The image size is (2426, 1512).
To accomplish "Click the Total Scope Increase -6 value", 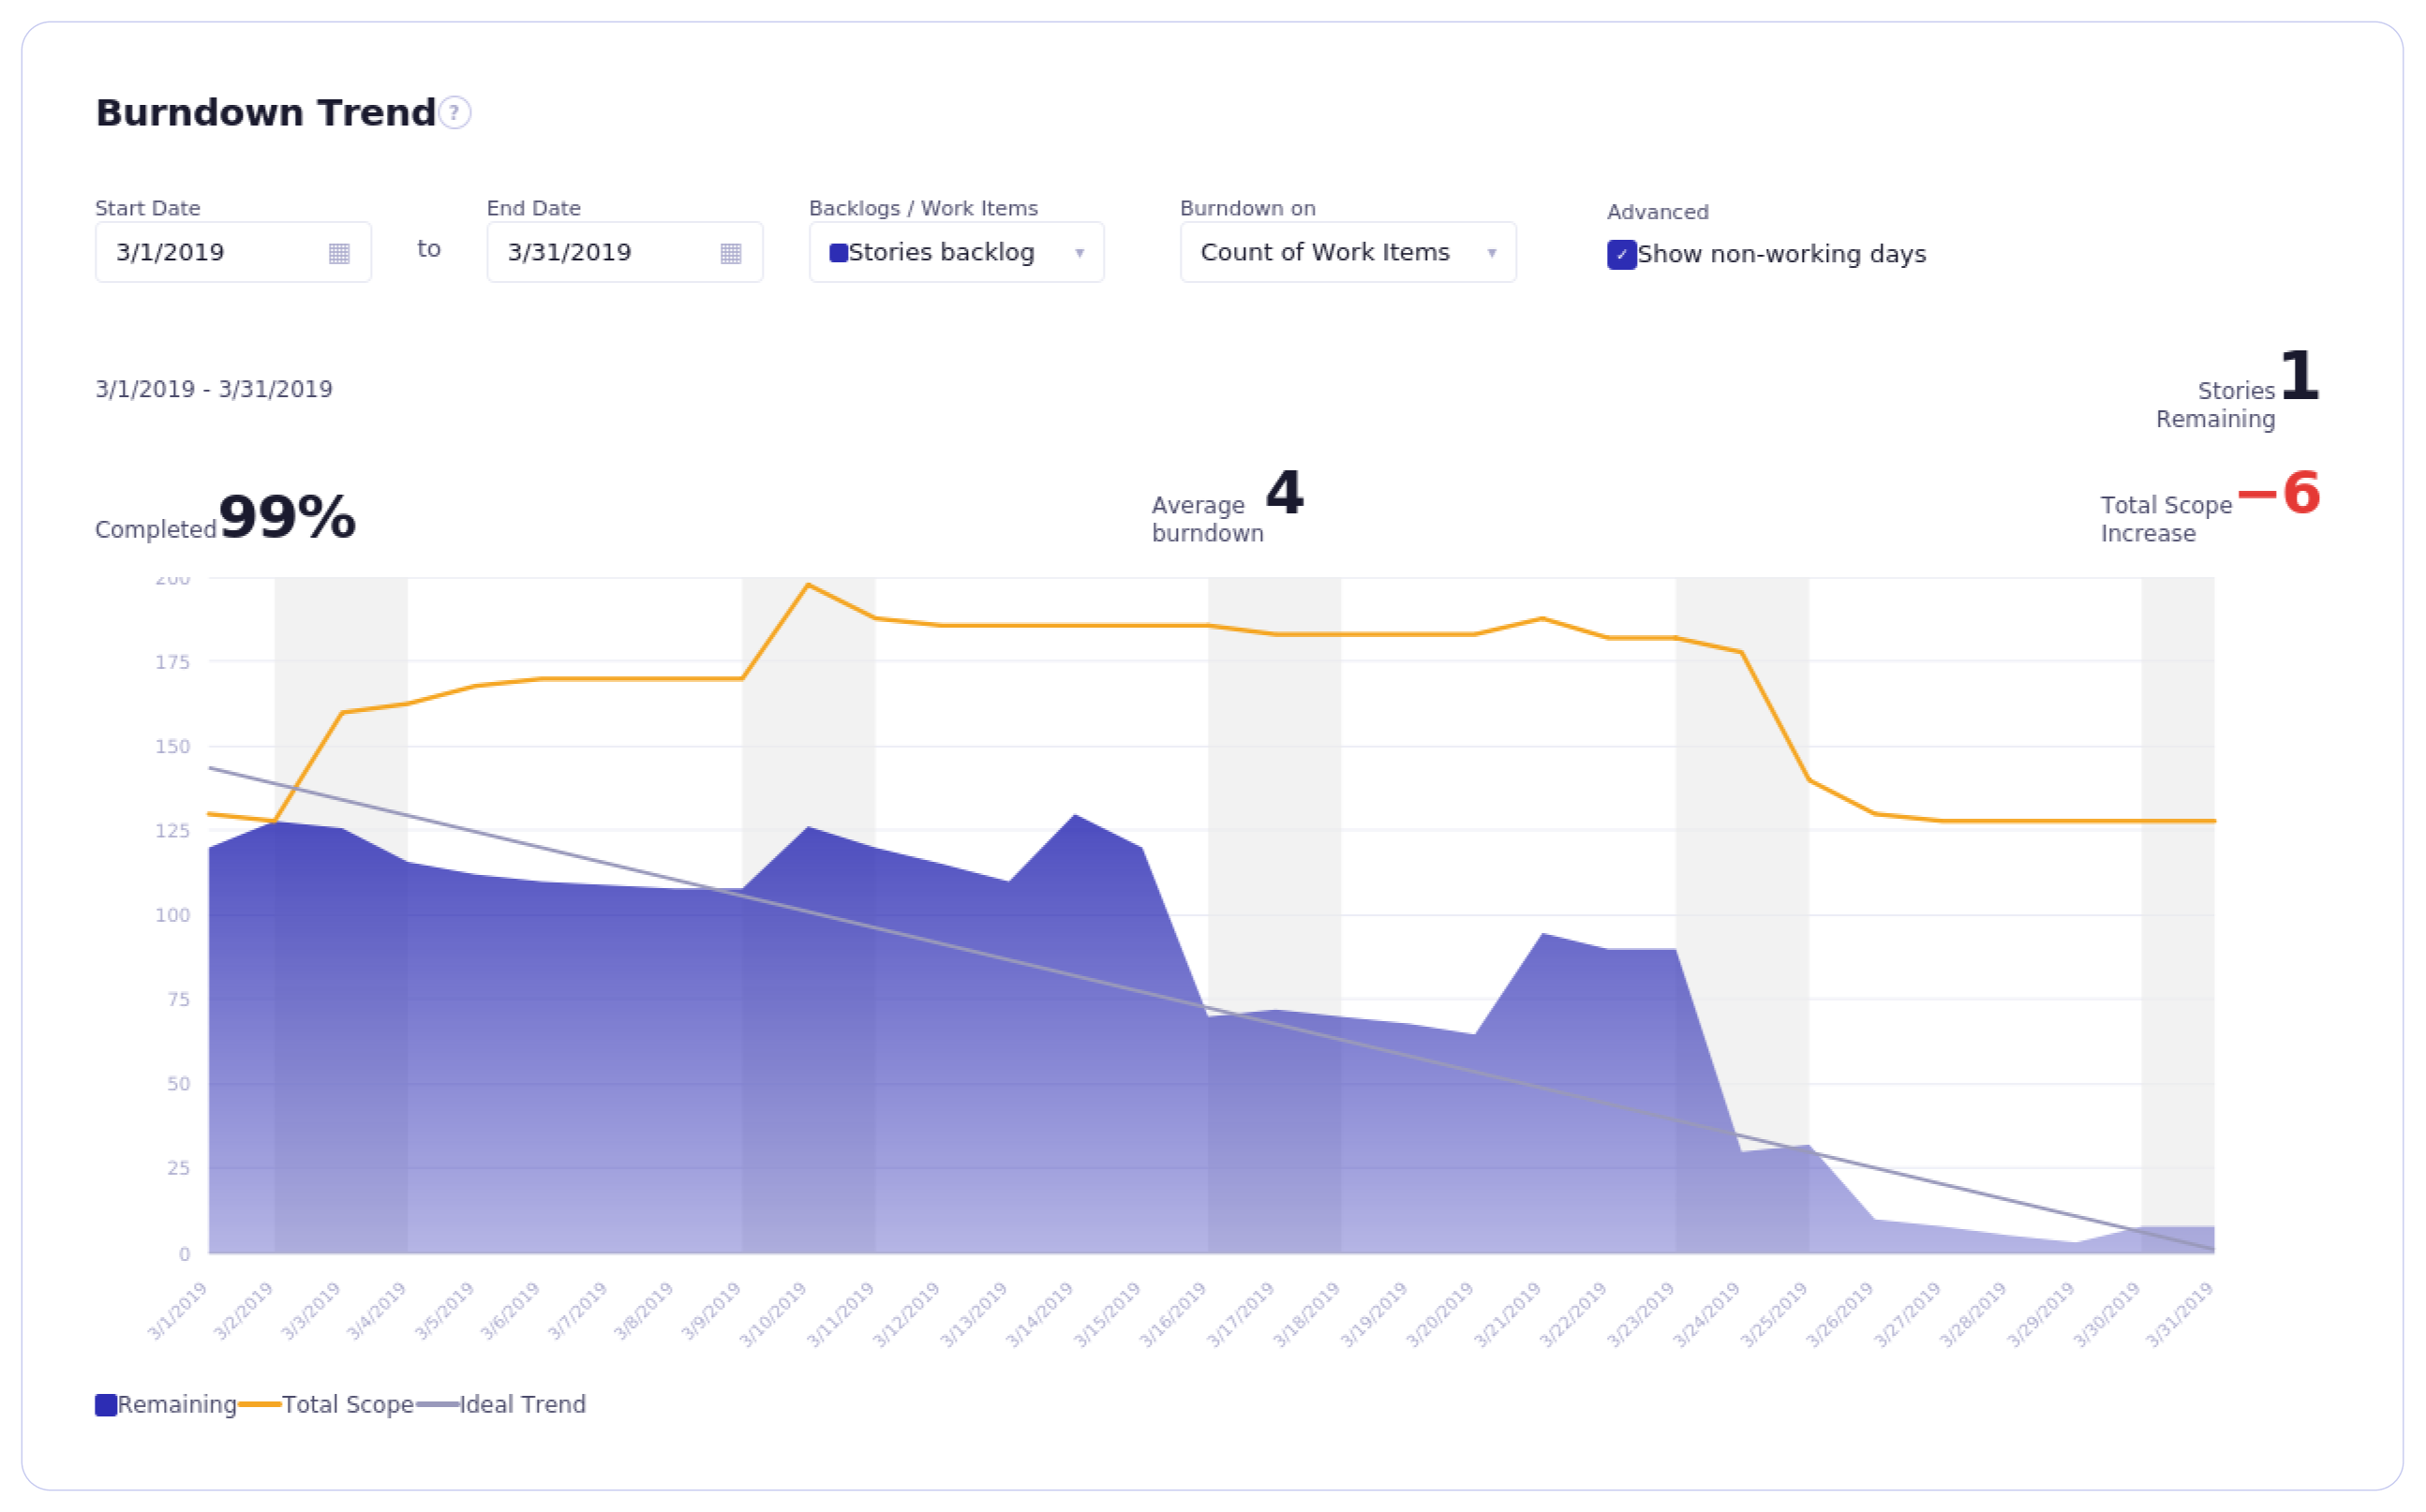I will (x=2279, y=494).
